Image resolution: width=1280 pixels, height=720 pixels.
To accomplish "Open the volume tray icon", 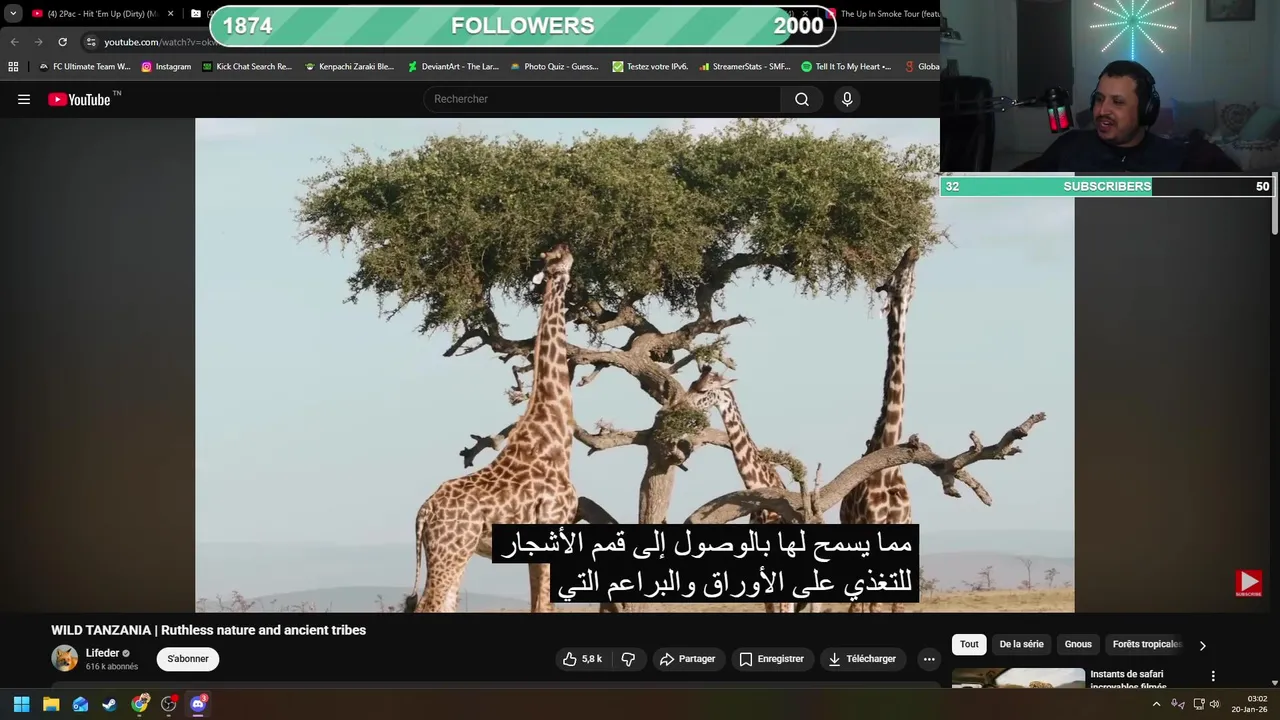I will [x=1214, y=704].
